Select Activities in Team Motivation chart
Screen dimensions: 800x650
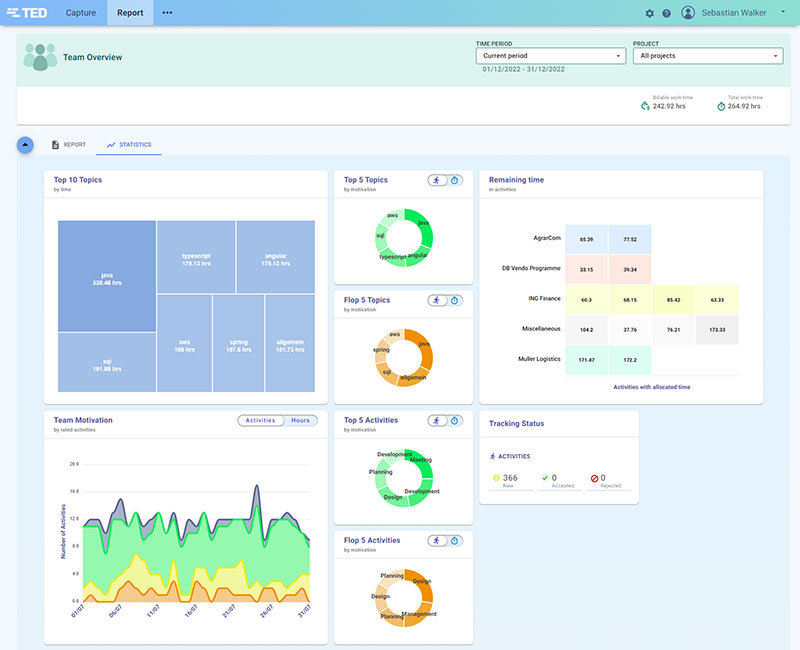[x=260, y=420]
